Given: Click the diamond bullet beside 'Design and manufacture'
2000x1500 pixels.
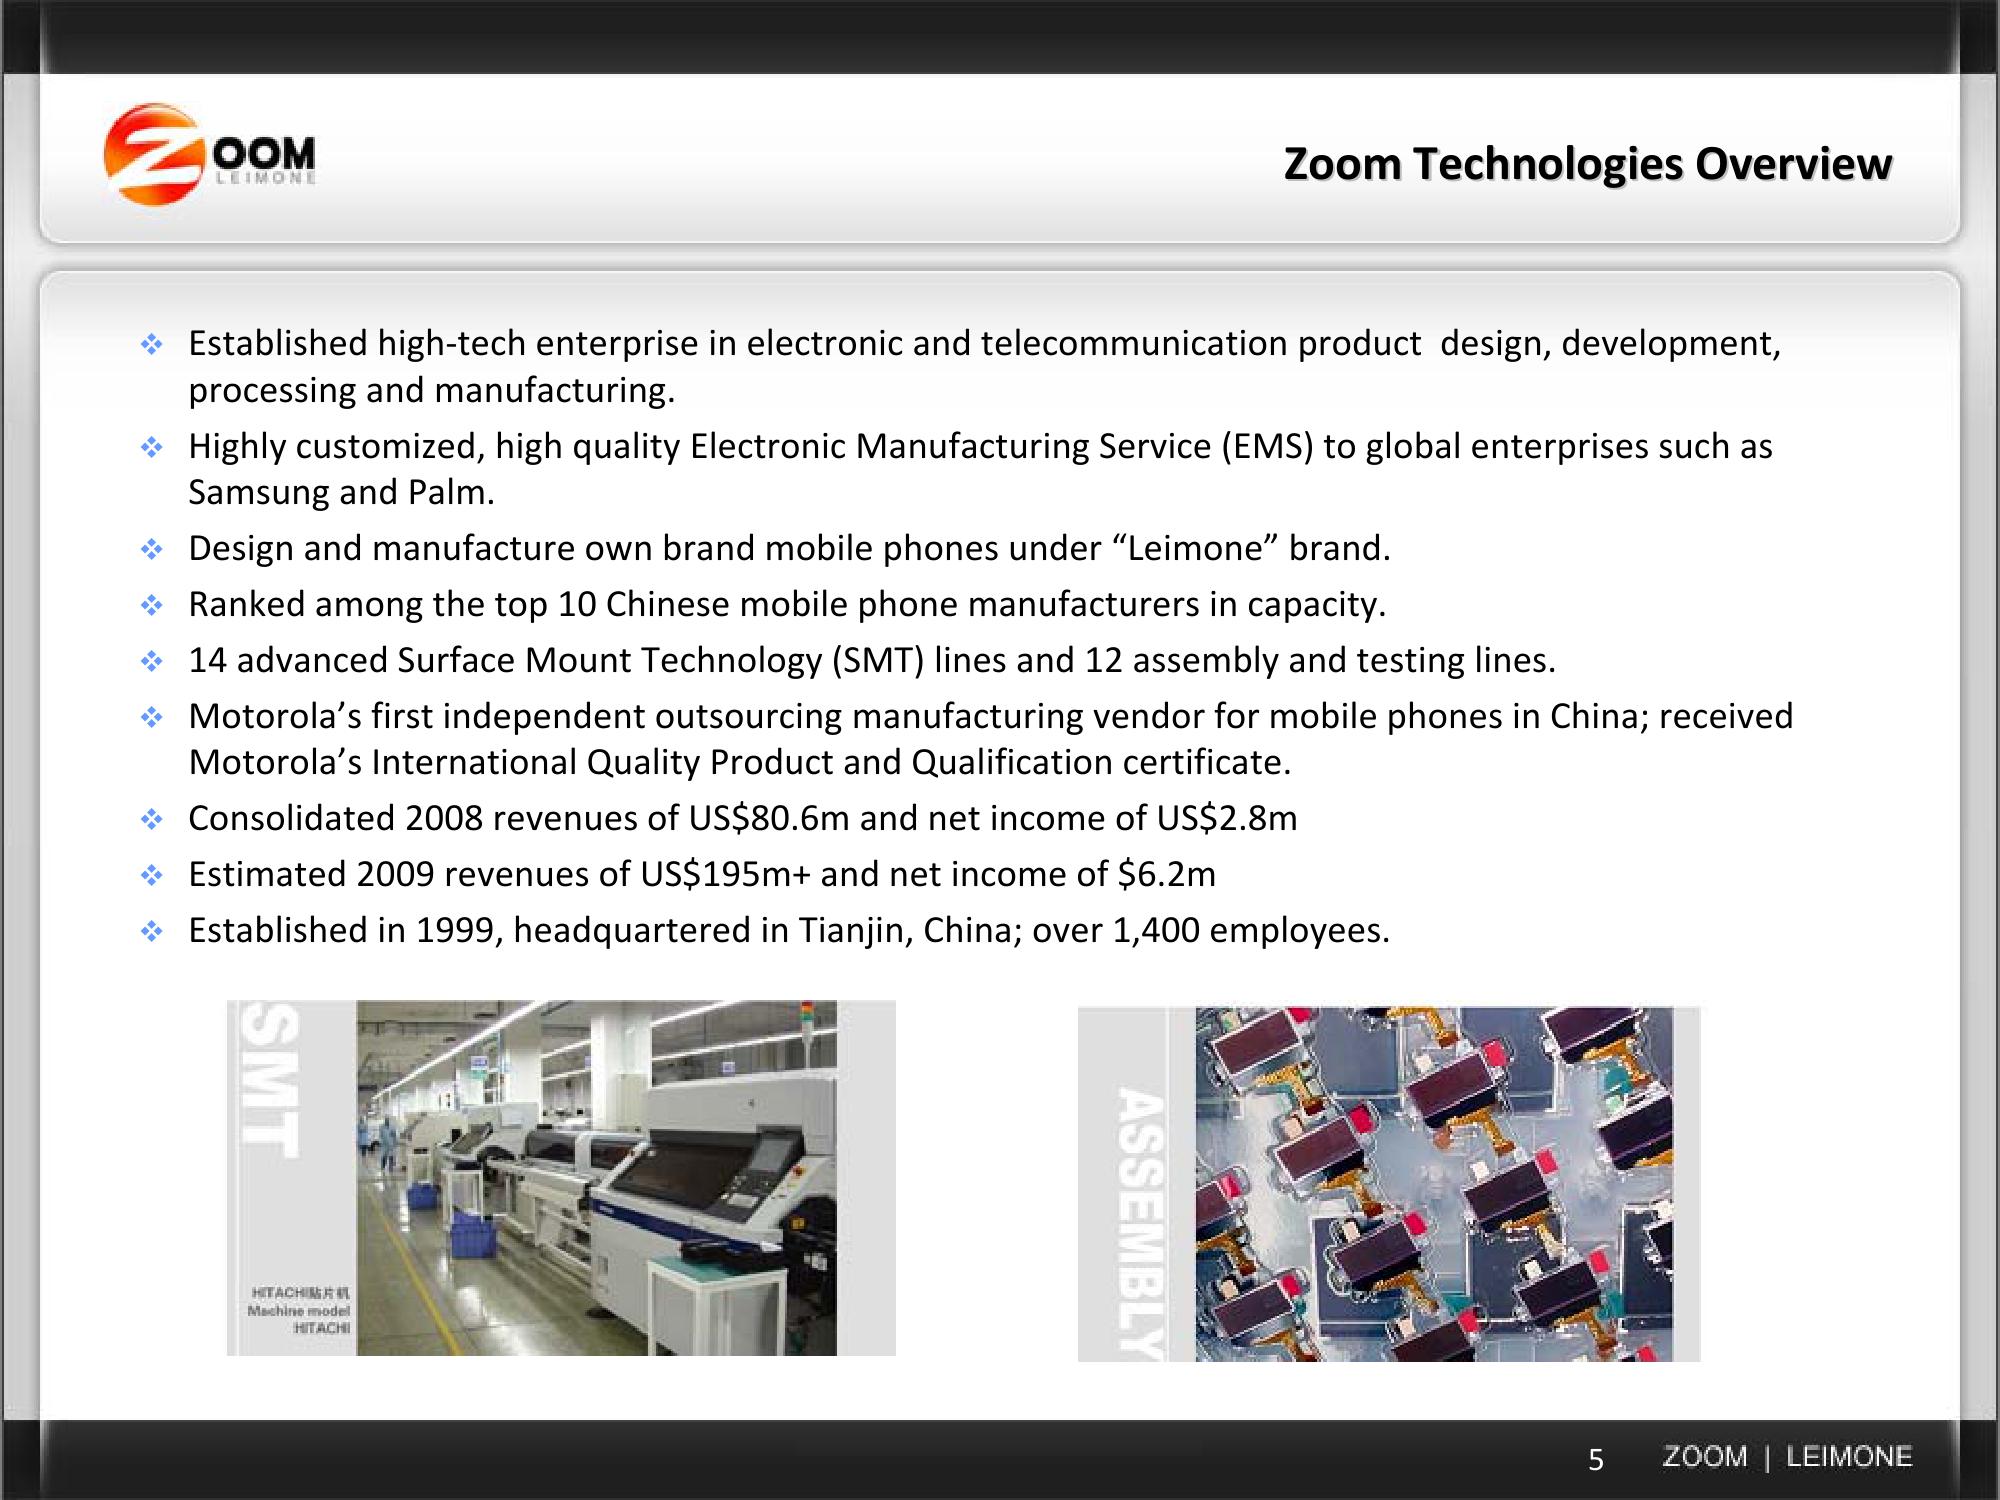Looking at the screenshot, I should pyautogui.click(x=151, y=549).
